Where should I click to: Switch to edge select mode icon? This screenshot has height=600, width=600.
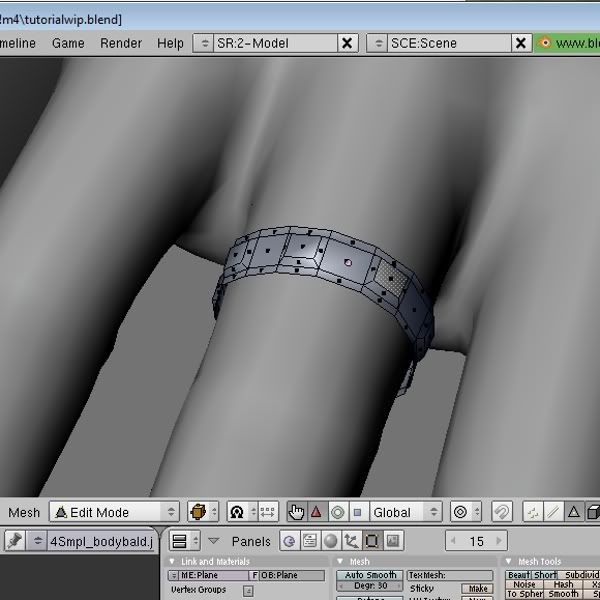coord(553,512)
